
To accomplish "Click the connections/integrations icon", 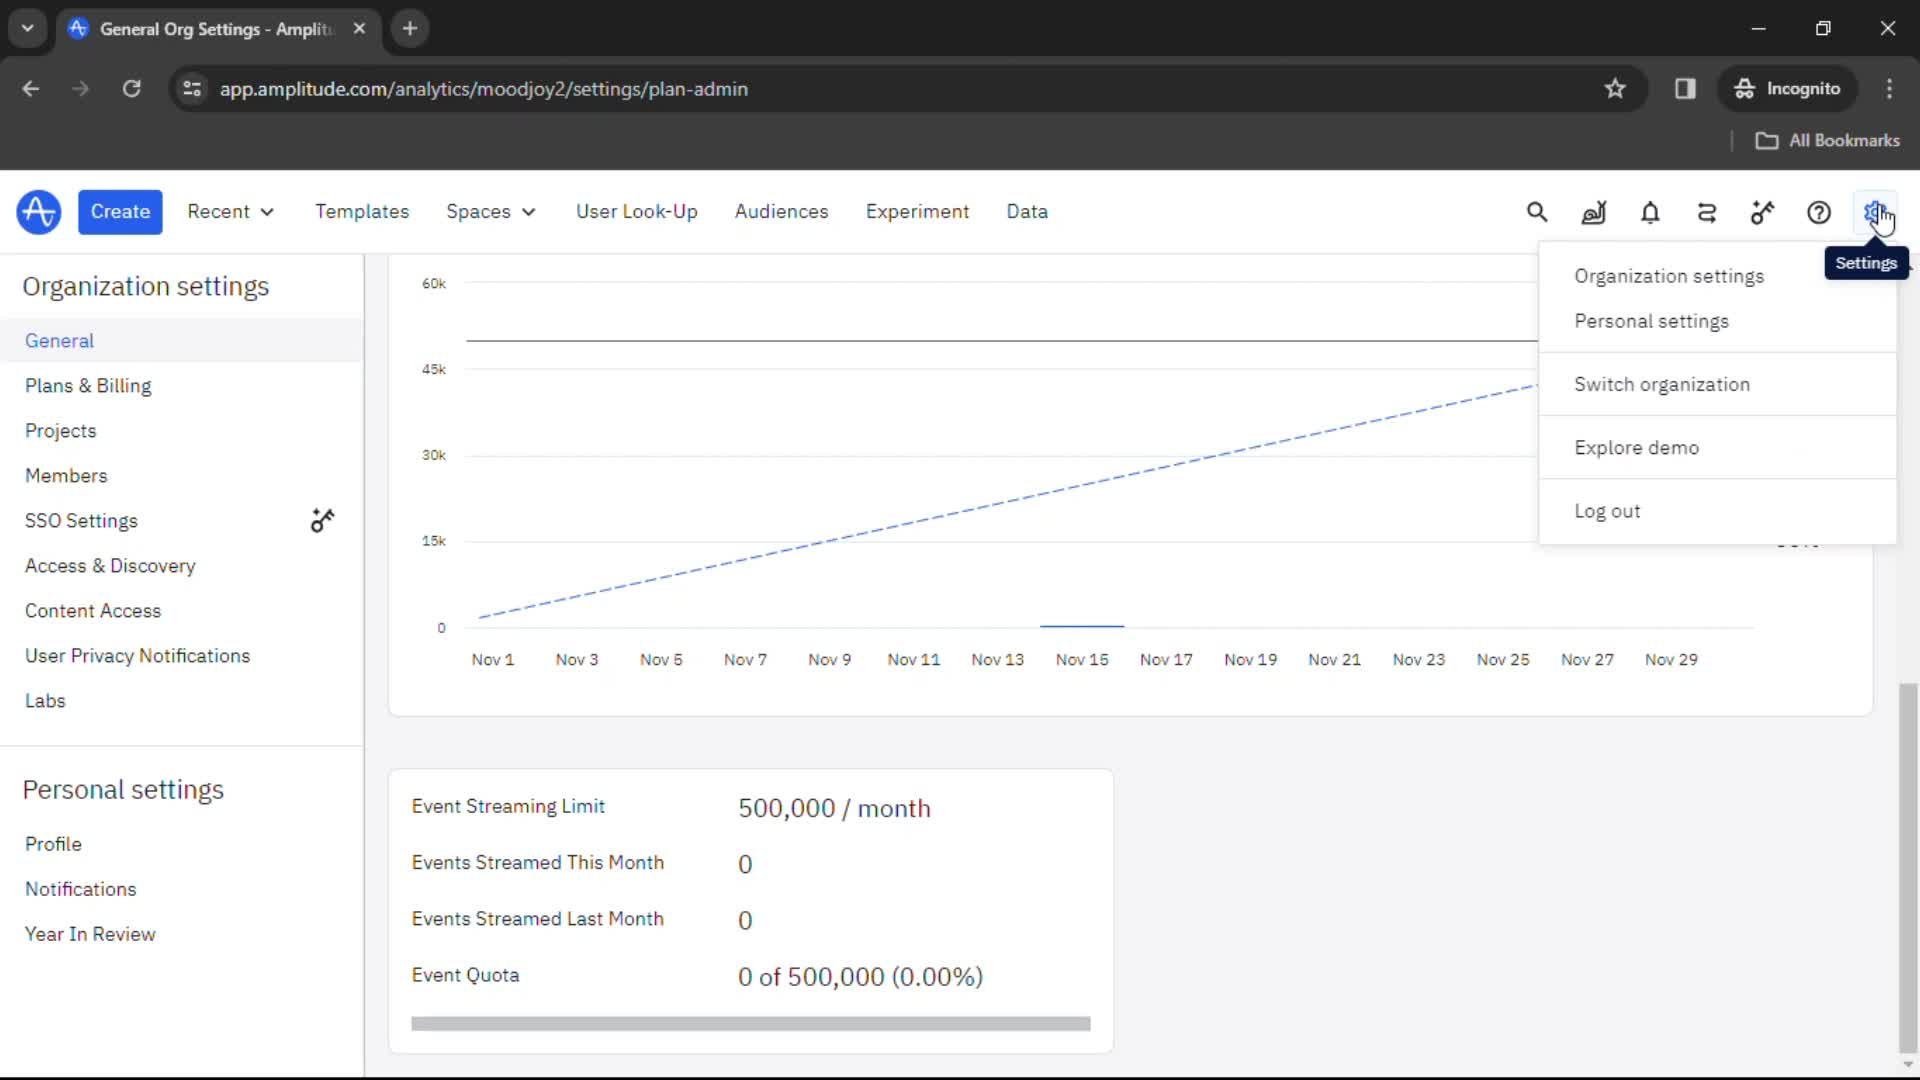I will click(x=1706, y=212).
